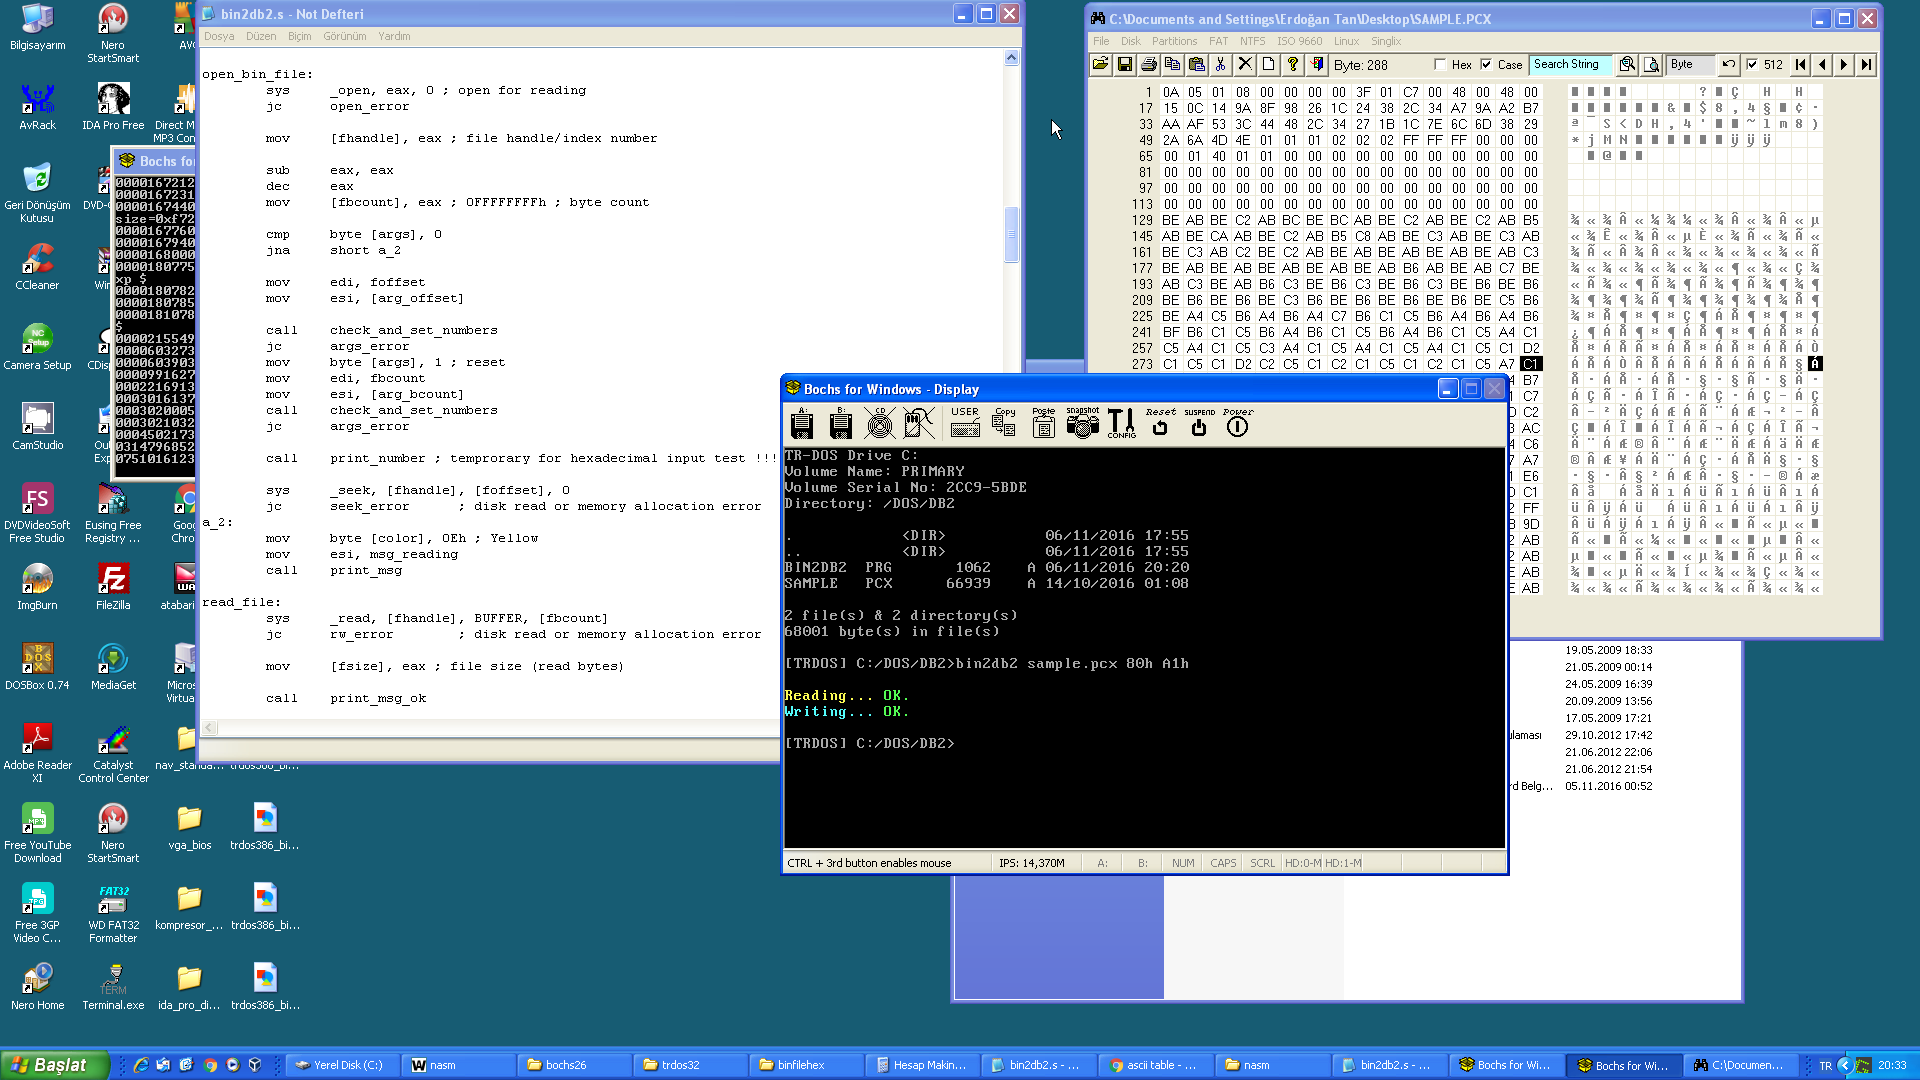
Task: Open Notepad Yardım menu
Action: tap(394, 36)
